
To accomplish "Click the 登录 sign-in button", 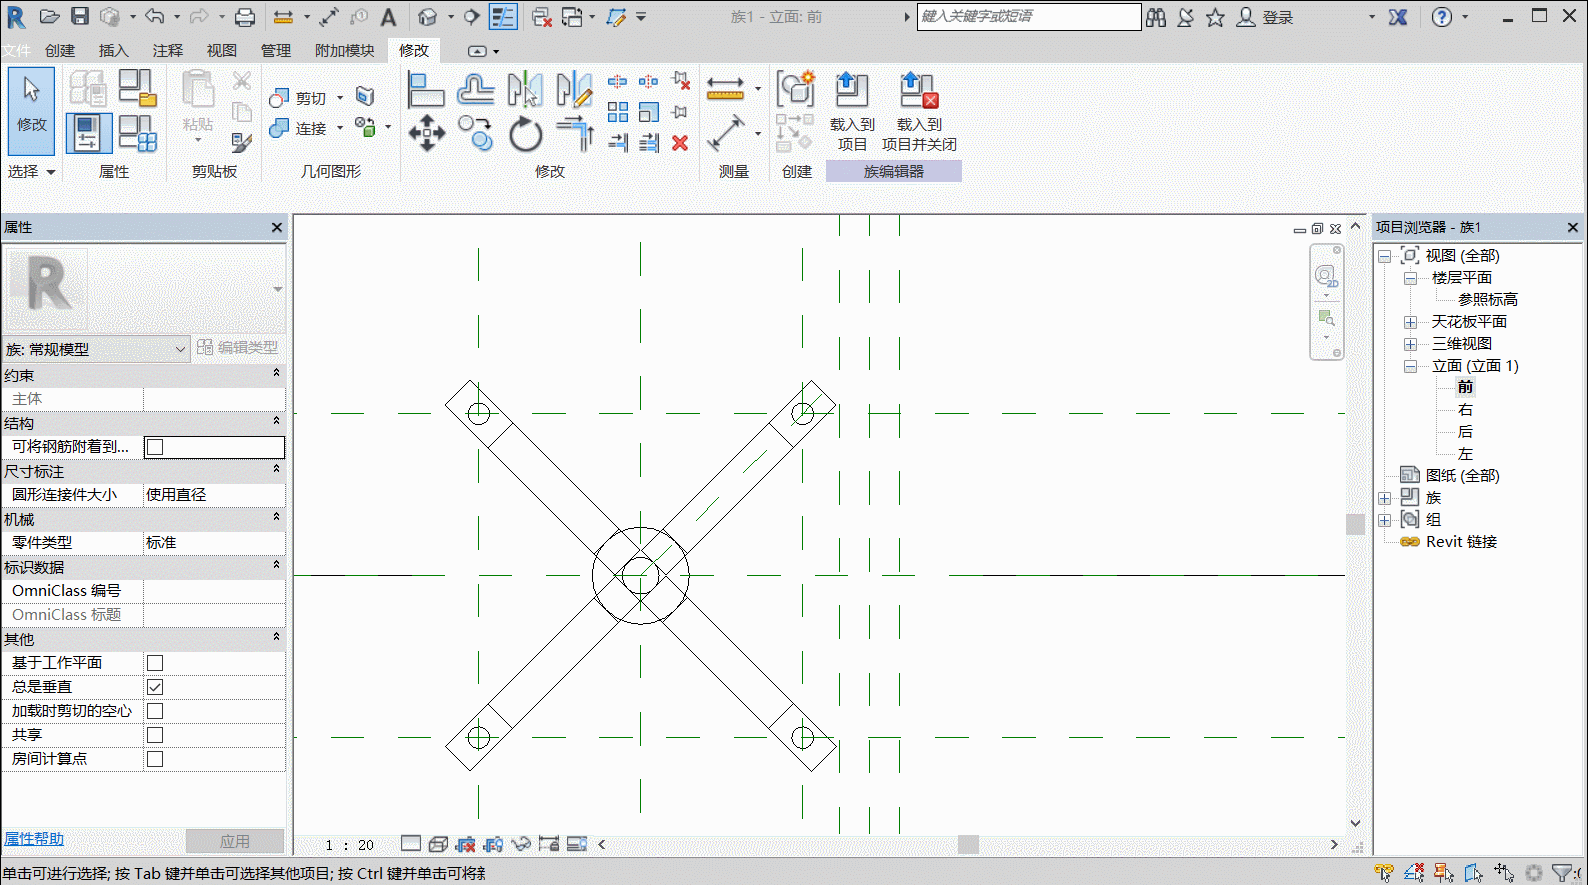I will pyautogui.click(x=1266, y=17).
